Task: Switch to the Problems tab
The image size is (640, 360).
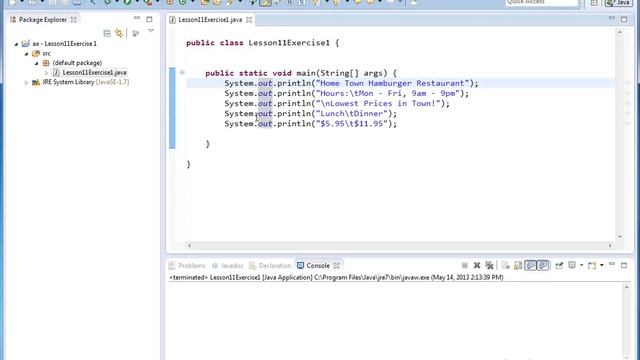Action: [188, 266]
